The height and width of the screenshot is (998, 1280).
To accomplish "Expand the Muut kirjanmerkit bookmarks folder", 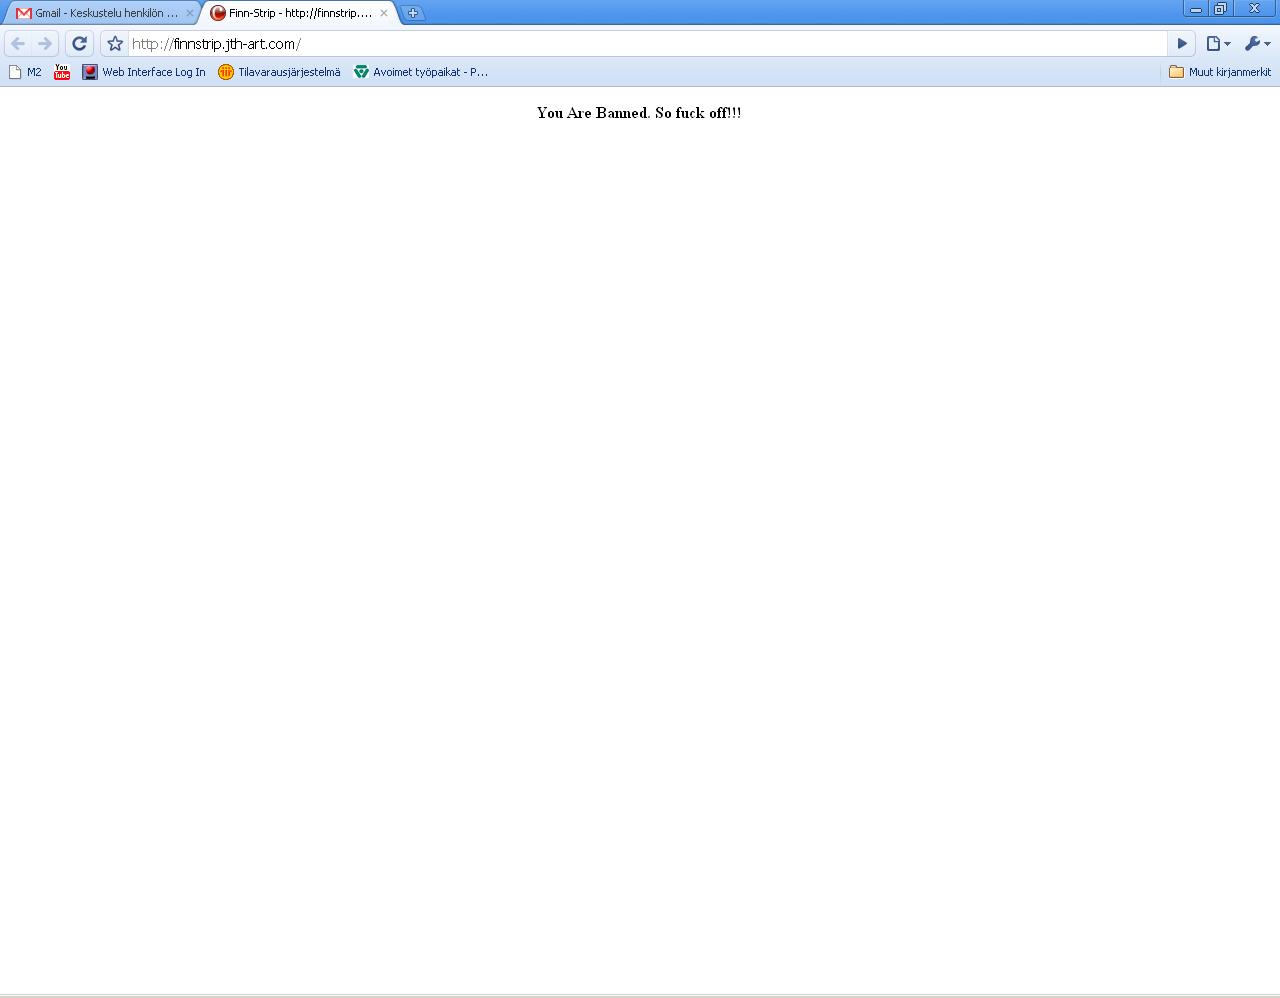I will coord(1220,72).
